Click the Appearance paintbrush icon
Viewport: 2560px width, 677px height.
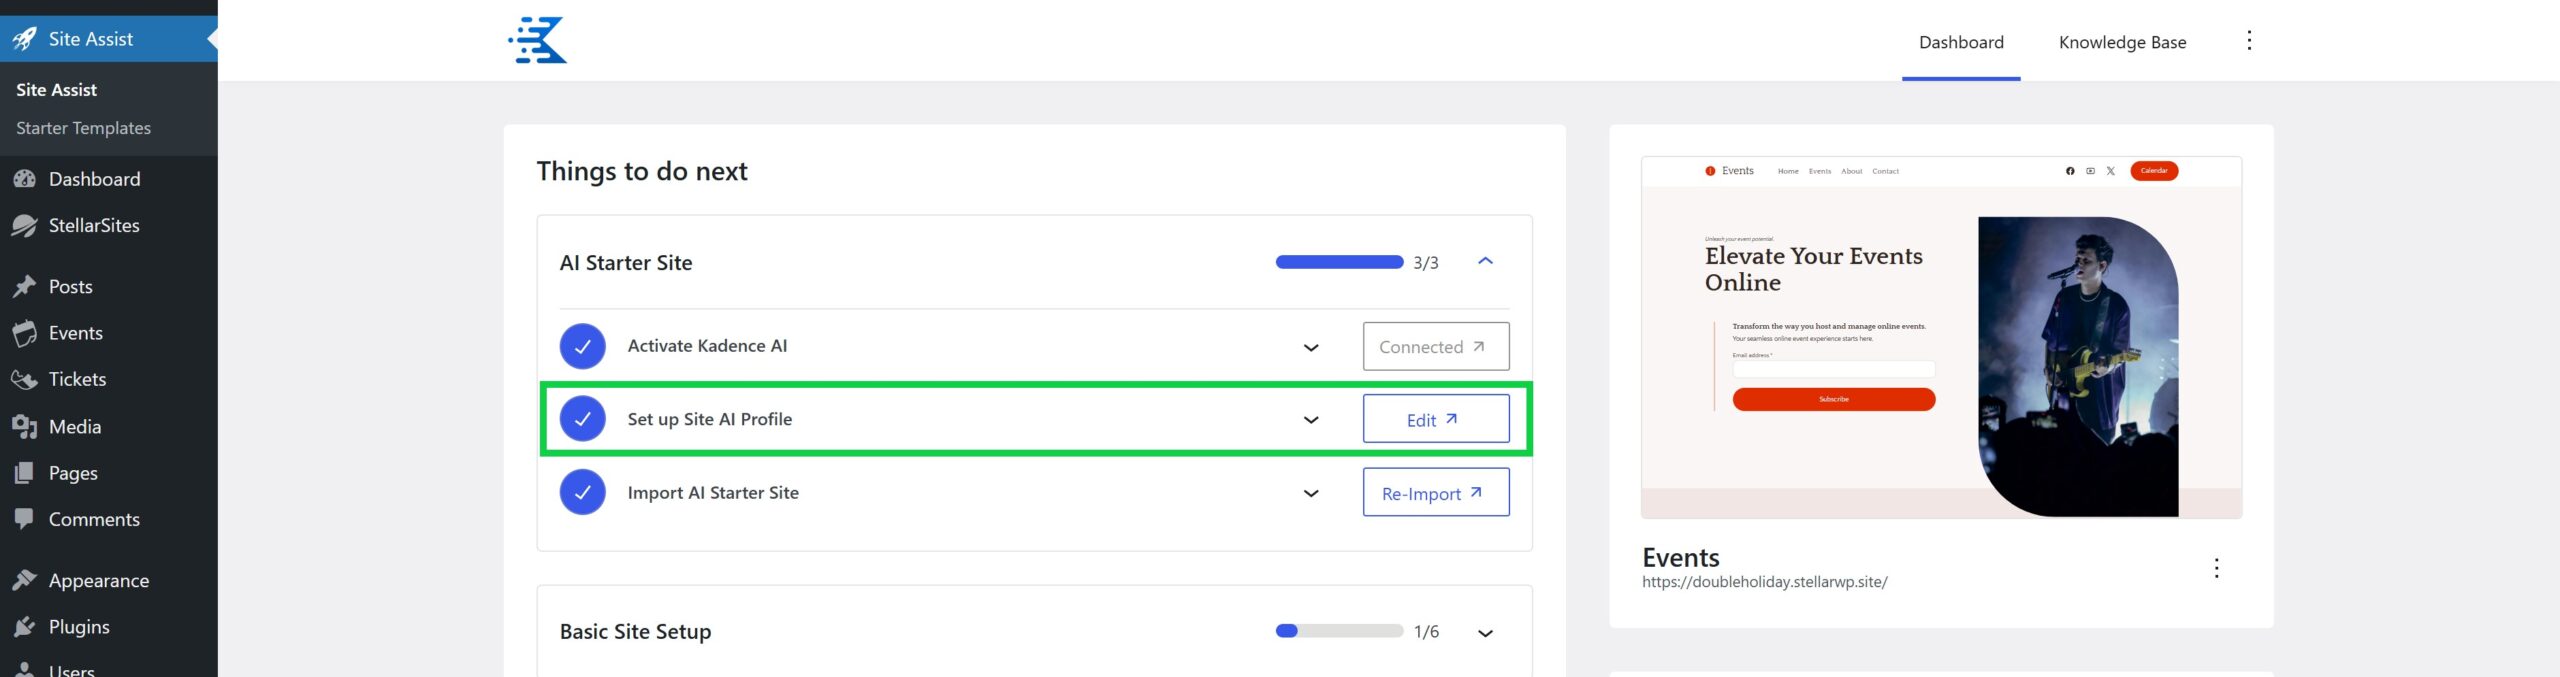[x=25, y=581]
